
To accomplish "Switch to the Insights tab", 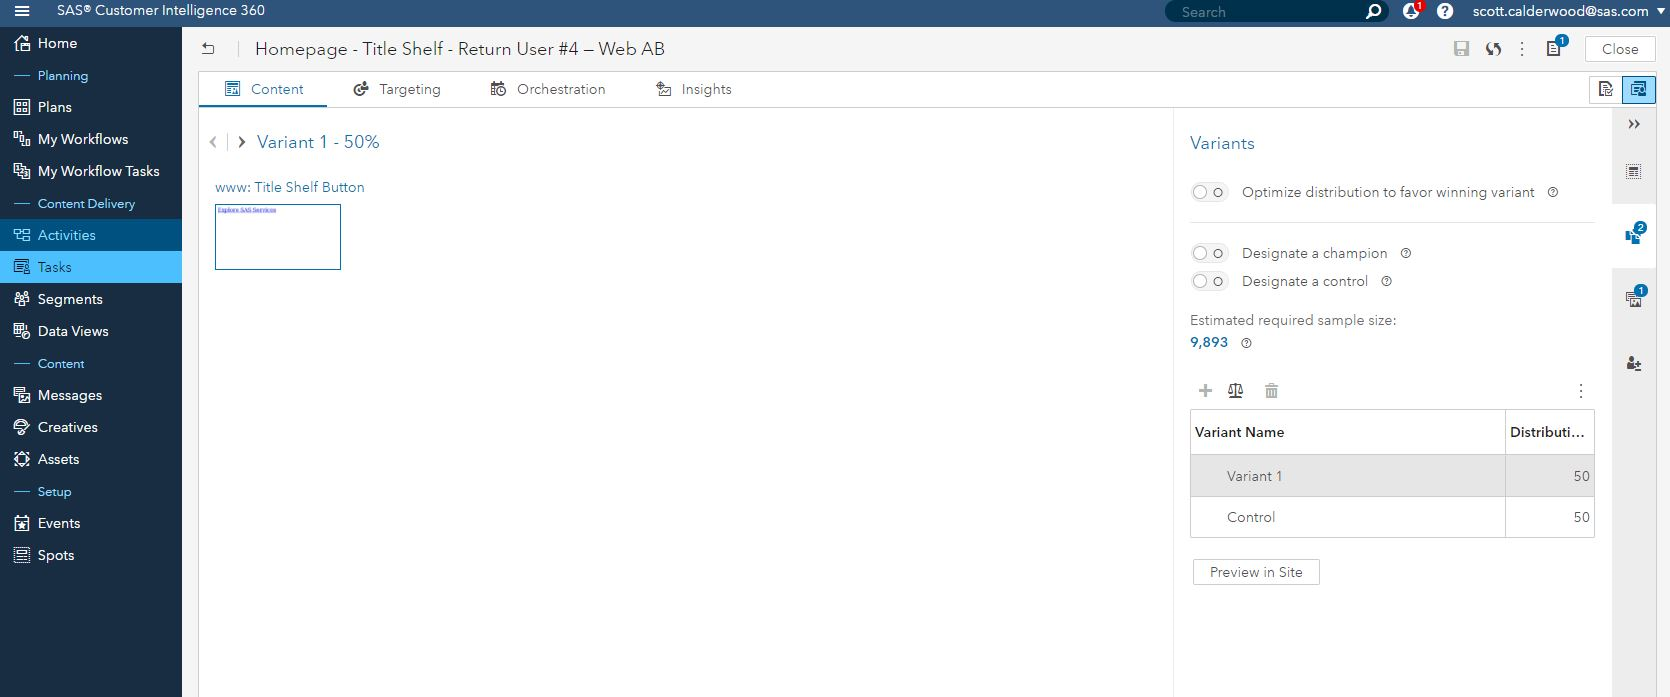I will coord(694,89).
